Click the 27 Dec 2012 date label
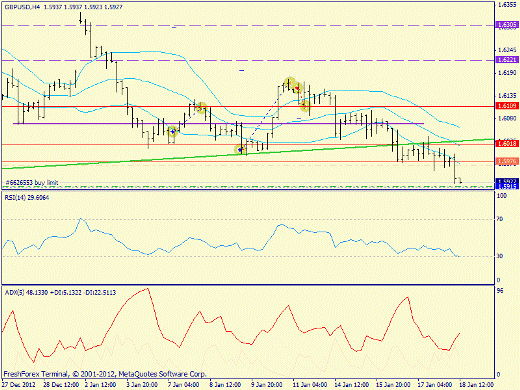 (x=19, y=384)
